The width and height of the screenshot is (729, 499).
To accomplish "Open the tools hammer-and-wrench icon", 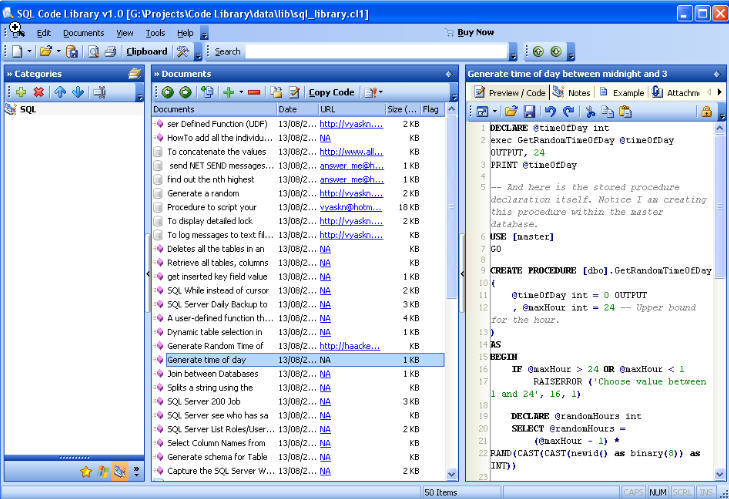I will 182,52.
